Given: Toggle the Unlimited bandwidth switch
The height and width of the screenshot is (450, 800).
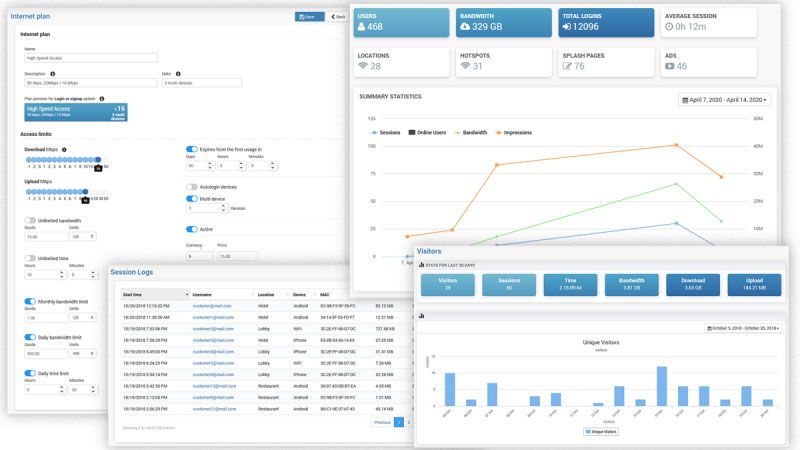Looking at the screenshot, I should [x=30, y=221].
